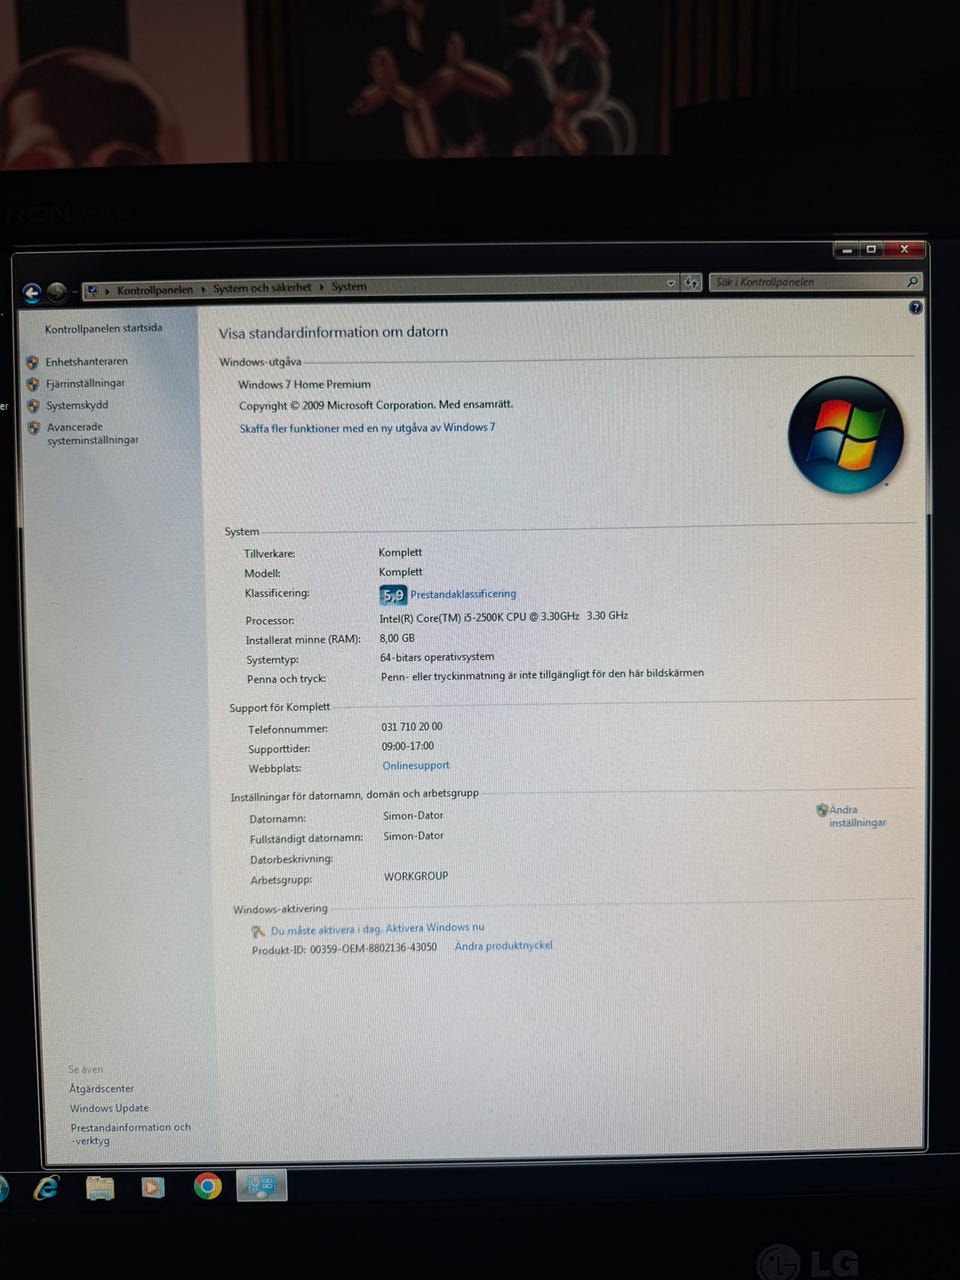The image size is (960, 1280).
Task: Click the Produkt-ID 00359-OEM-8802136-43050
Action: 344,948
